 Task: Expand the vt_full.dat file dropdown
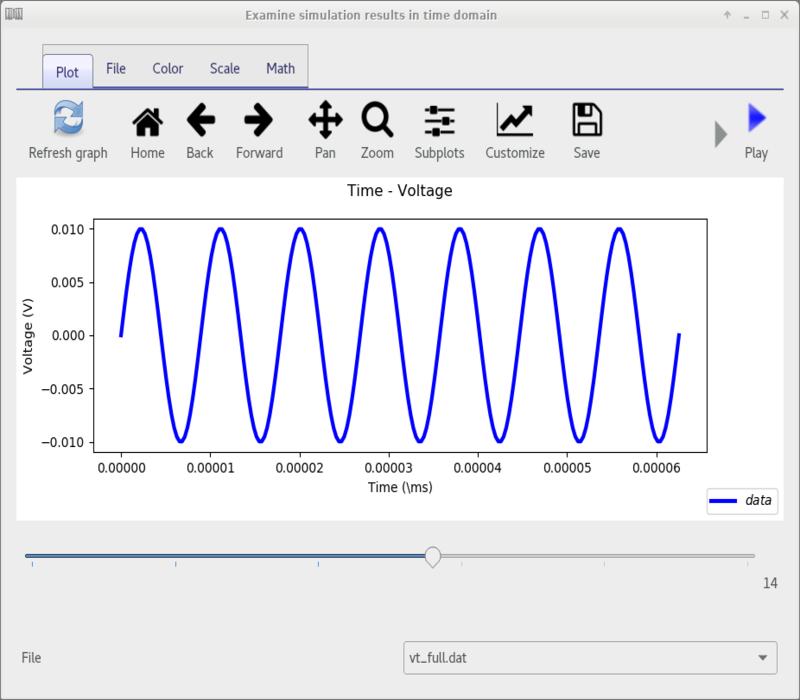(x=590, y=658)
